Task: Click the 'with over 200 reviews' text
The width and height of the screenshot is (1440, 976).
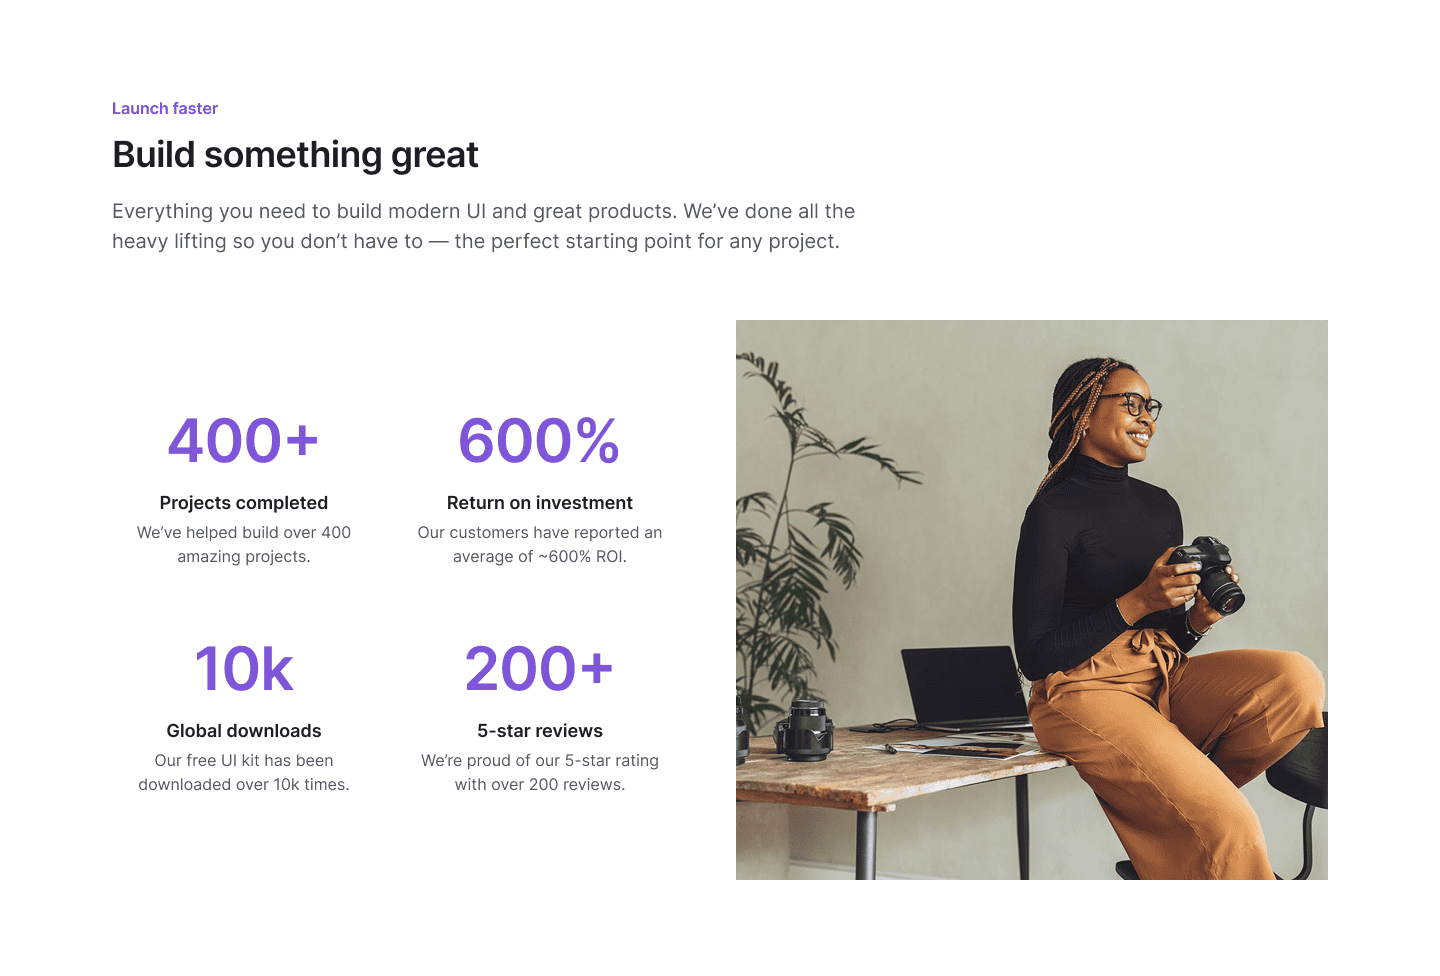Action: pyautogui.click(x=540, y=784)
